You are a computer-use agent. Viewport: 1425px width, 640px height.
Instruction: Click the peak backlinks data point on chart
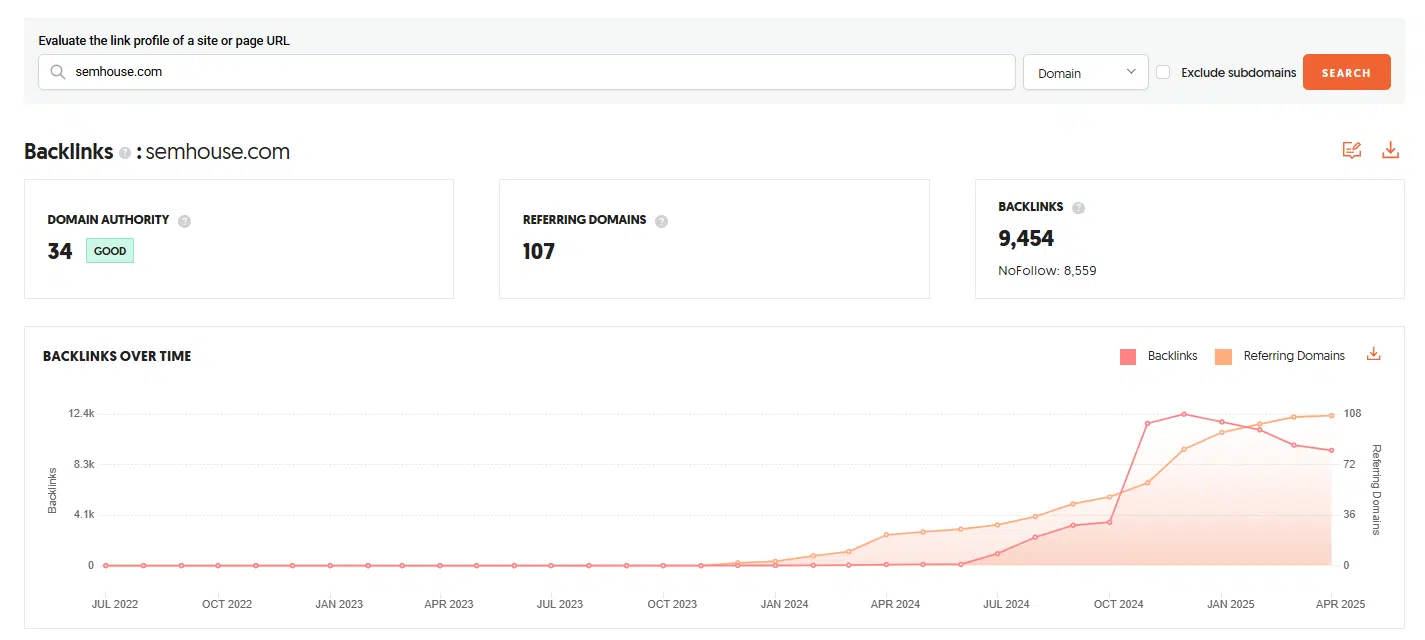pyautogui.click(x=1184, y=414)
